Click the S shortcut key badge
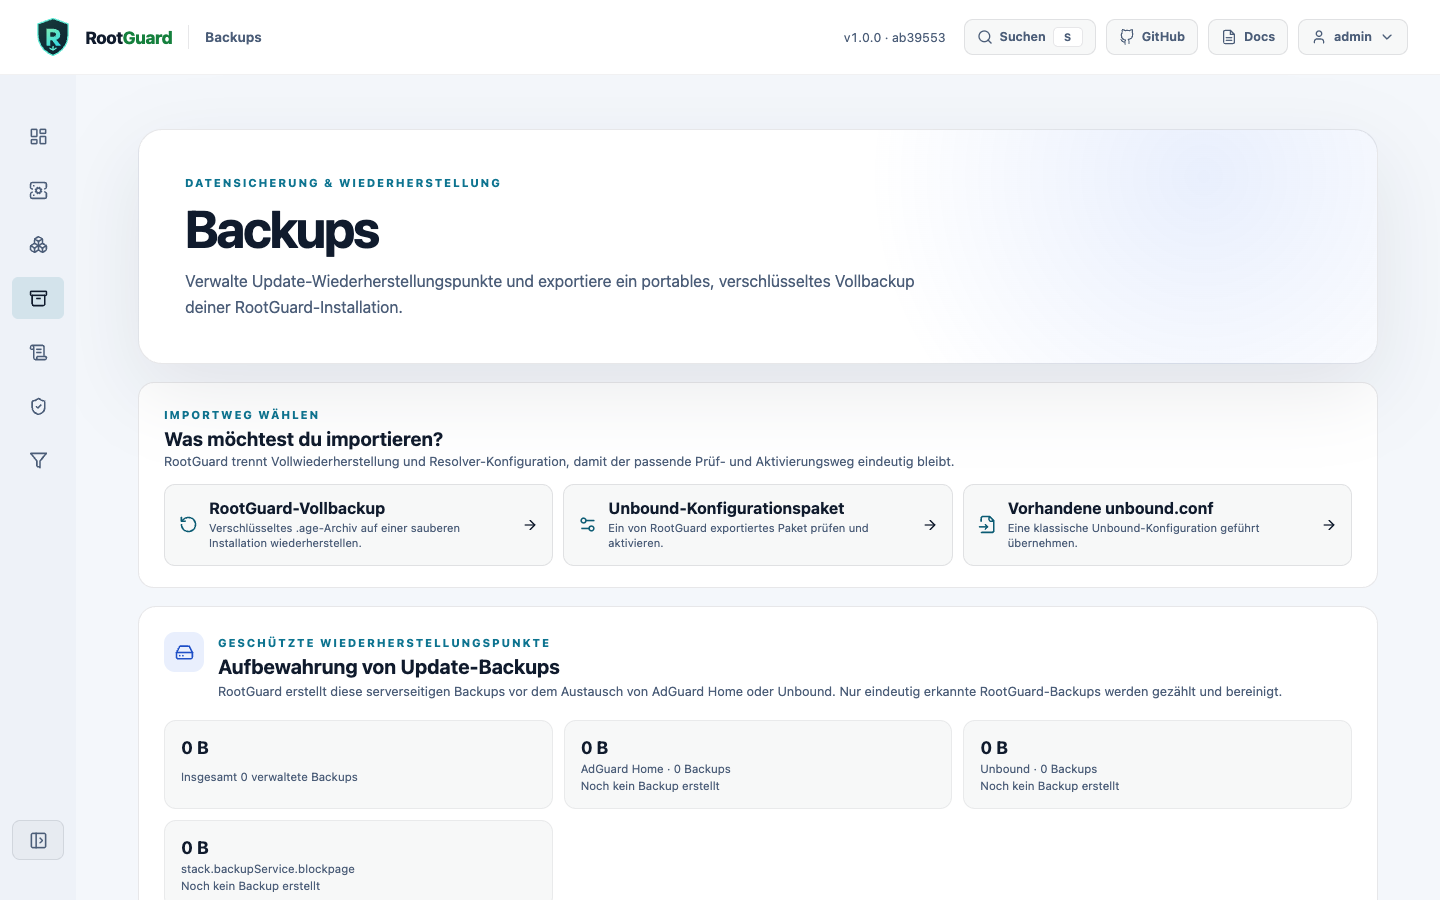1440x900 pixels. tap(1068, 37)
